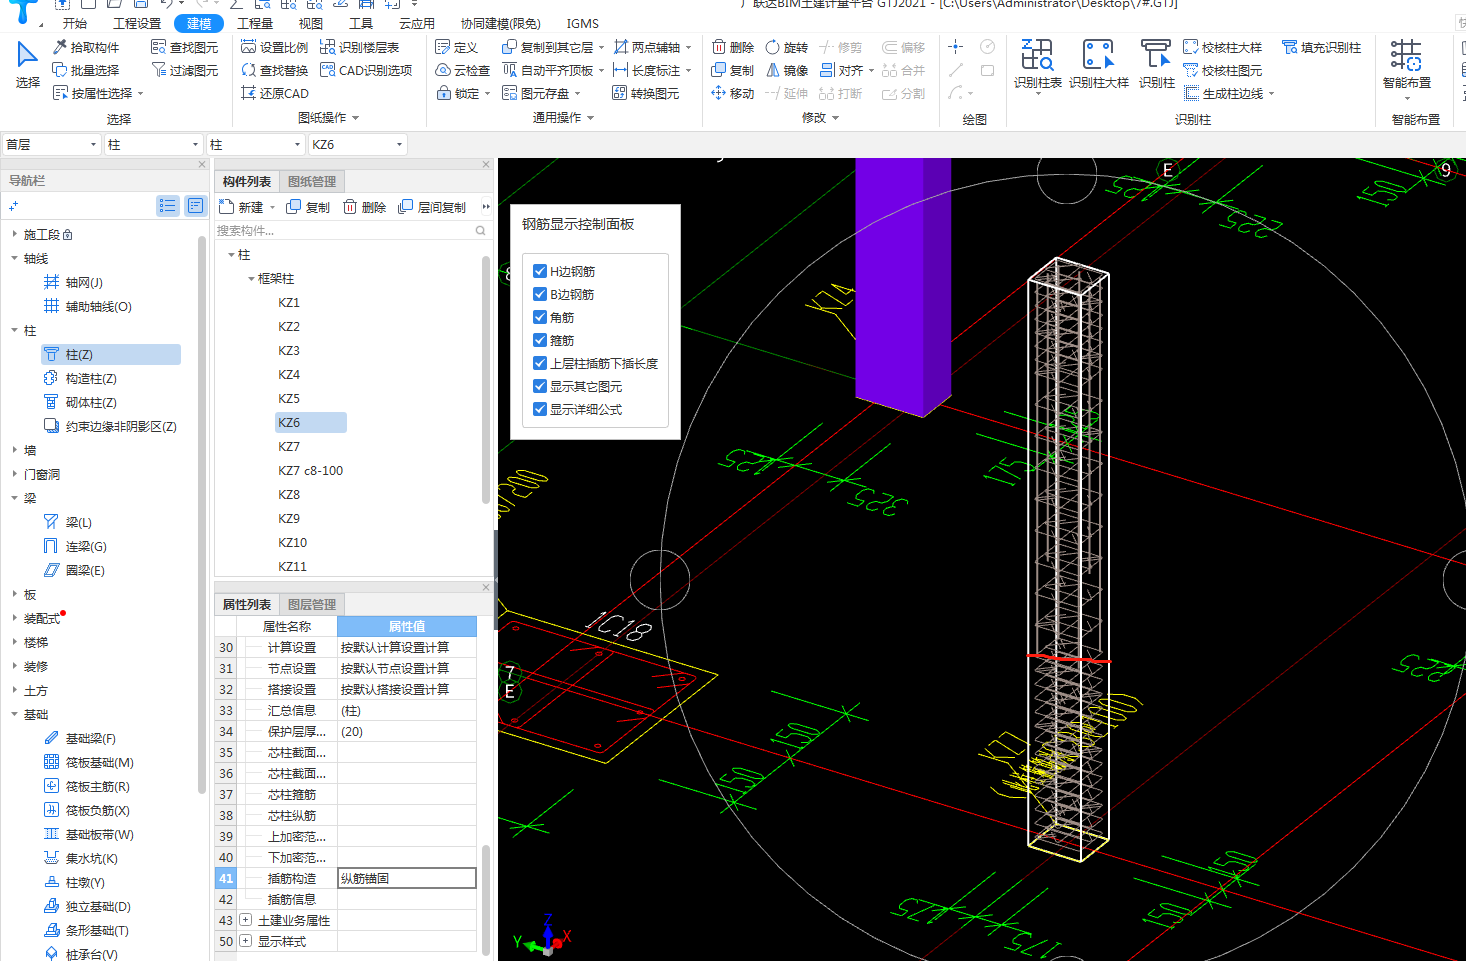Click 识别柱大样 recognize column detail
This screenshot has height=961, width=1466.
1098,64
